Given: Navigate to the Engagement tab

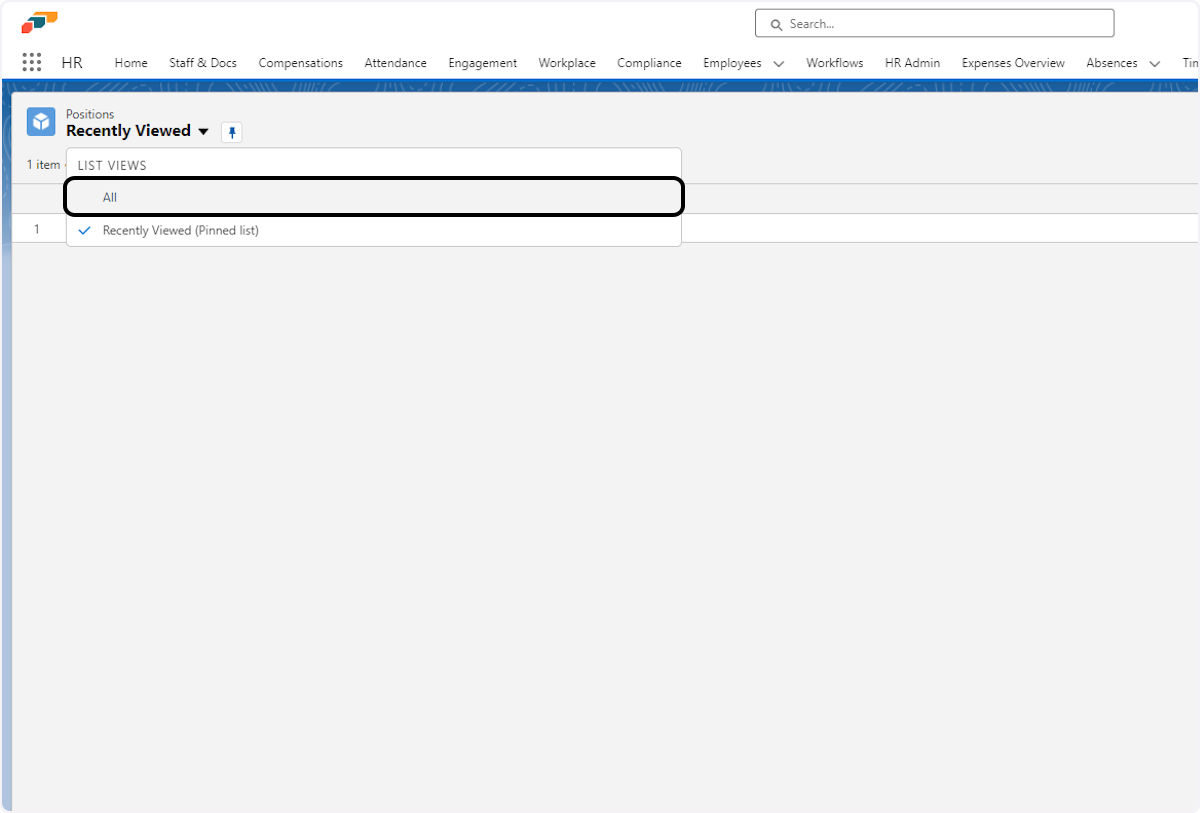Looking at the screenshot, I should [482, 63].
